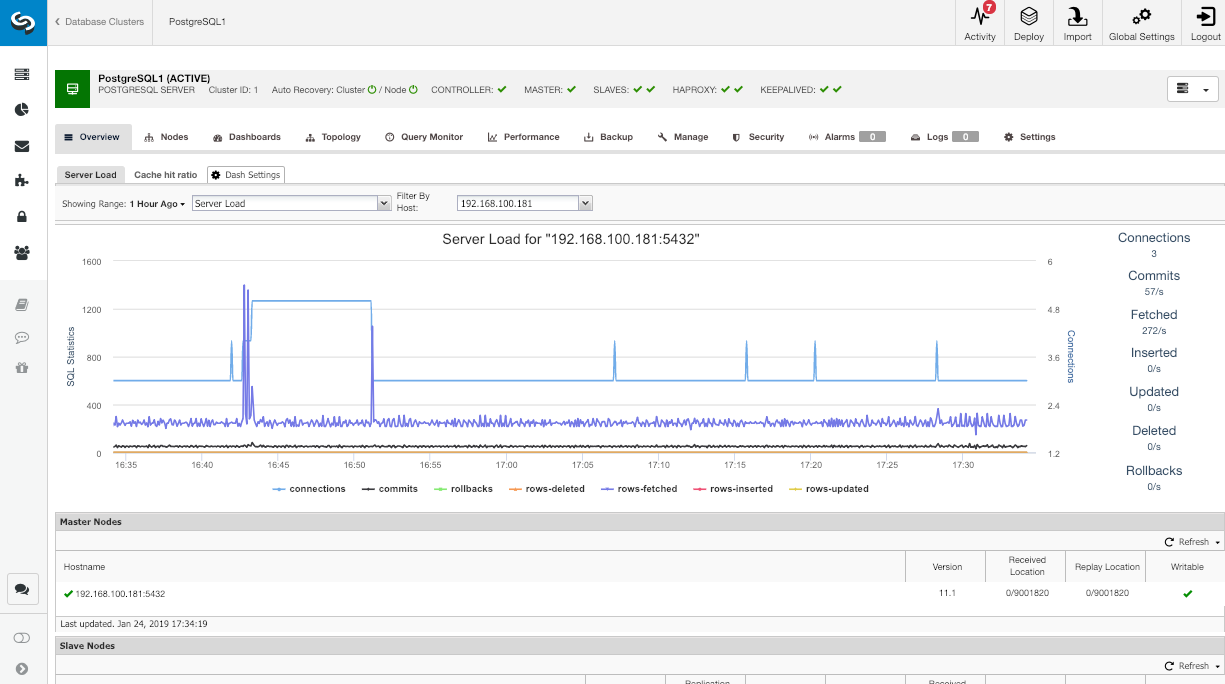The height and width of the screenshot is (684, 1225).
Task: Click the rows-updated legend color marker
Action: point(796,489)
